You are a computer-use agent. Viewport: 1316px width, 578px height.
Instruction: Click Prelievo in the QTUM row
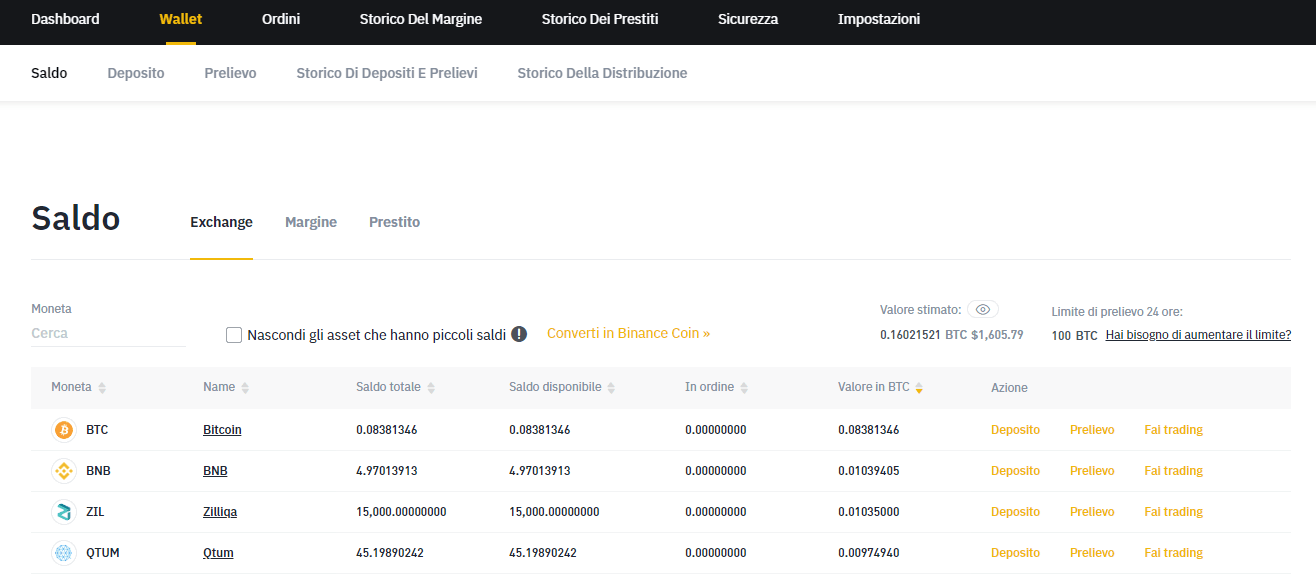point(1092,553)
